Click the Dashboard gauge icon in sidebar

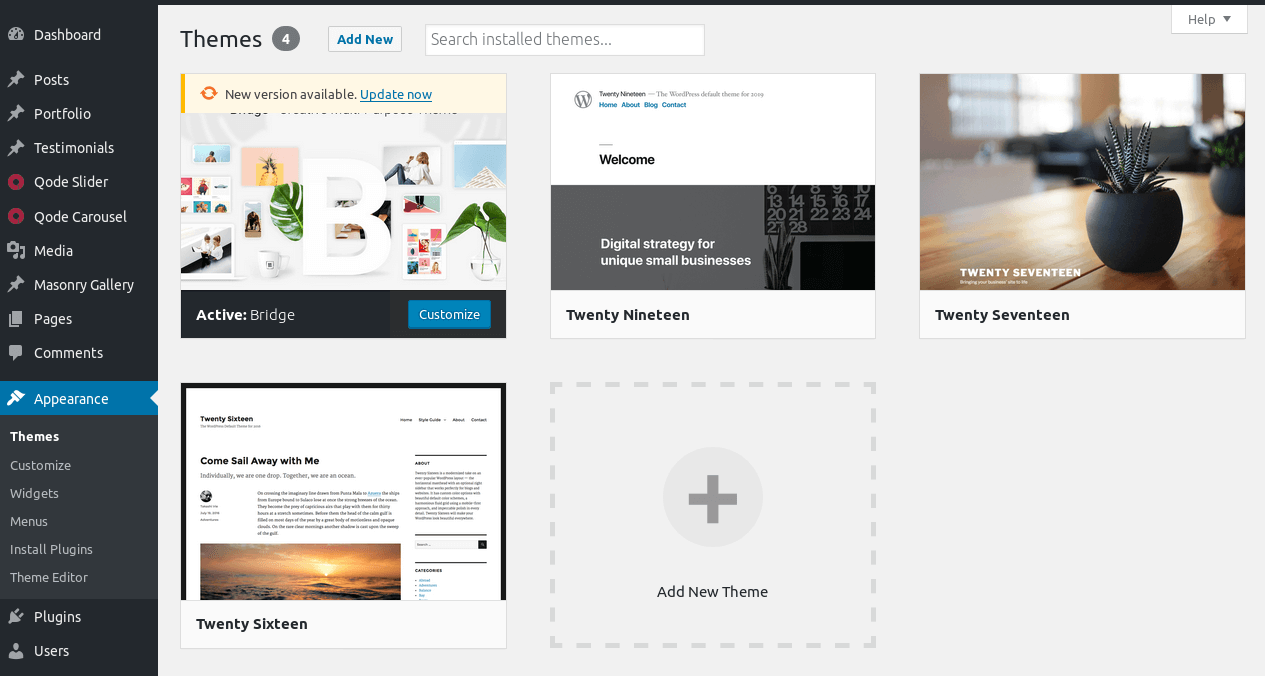pos(16,35)
